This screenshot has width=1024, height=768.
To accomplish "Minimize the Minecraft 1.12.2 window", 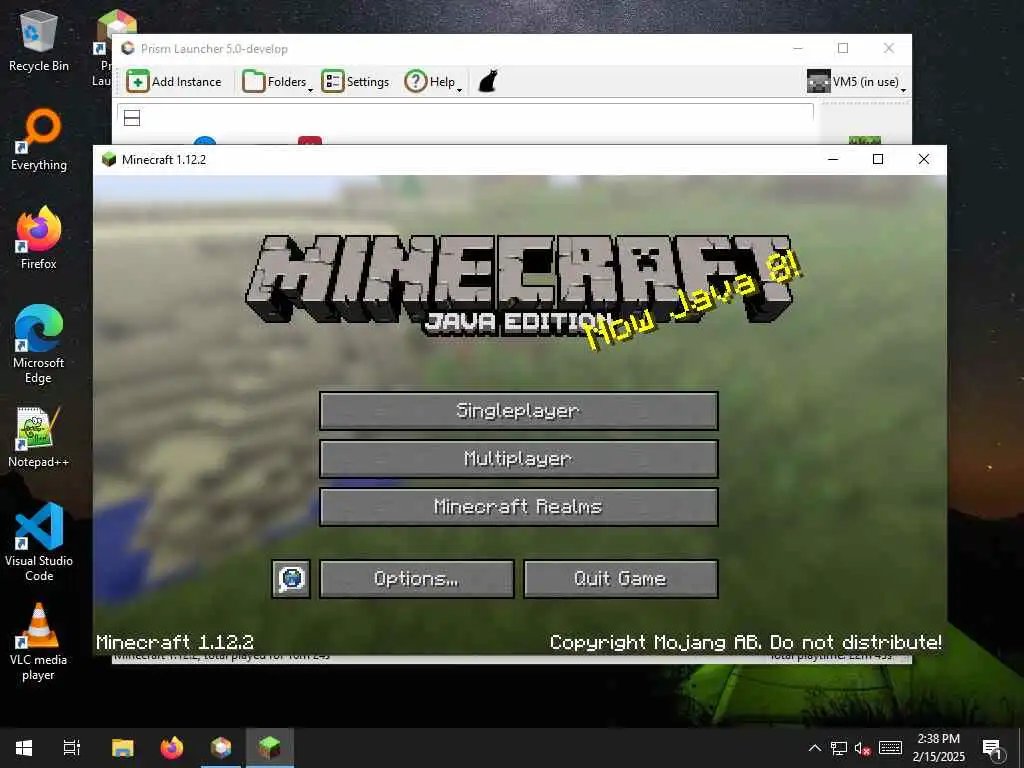I will pos(833,159).
